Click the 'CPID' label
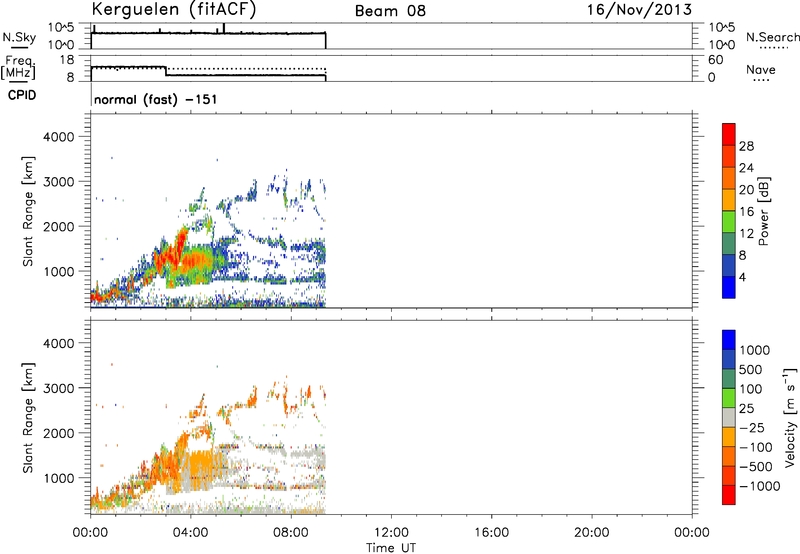The image size is (800, 554). coord(22,95)
